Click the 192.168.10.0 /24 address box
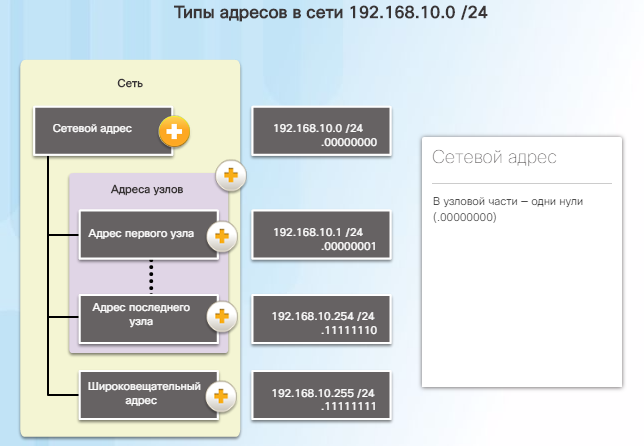This screenshot has width=644, height=446. coord(321,131)
